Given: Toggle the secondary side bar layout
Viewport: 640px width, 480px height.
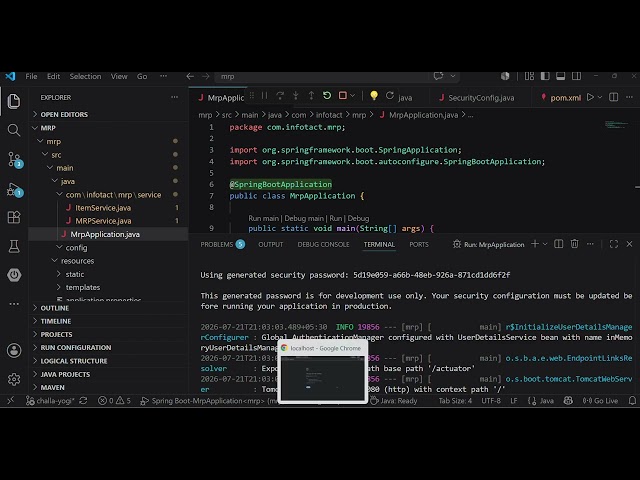Looking at the screenshot, I should (x=576, y=76).
